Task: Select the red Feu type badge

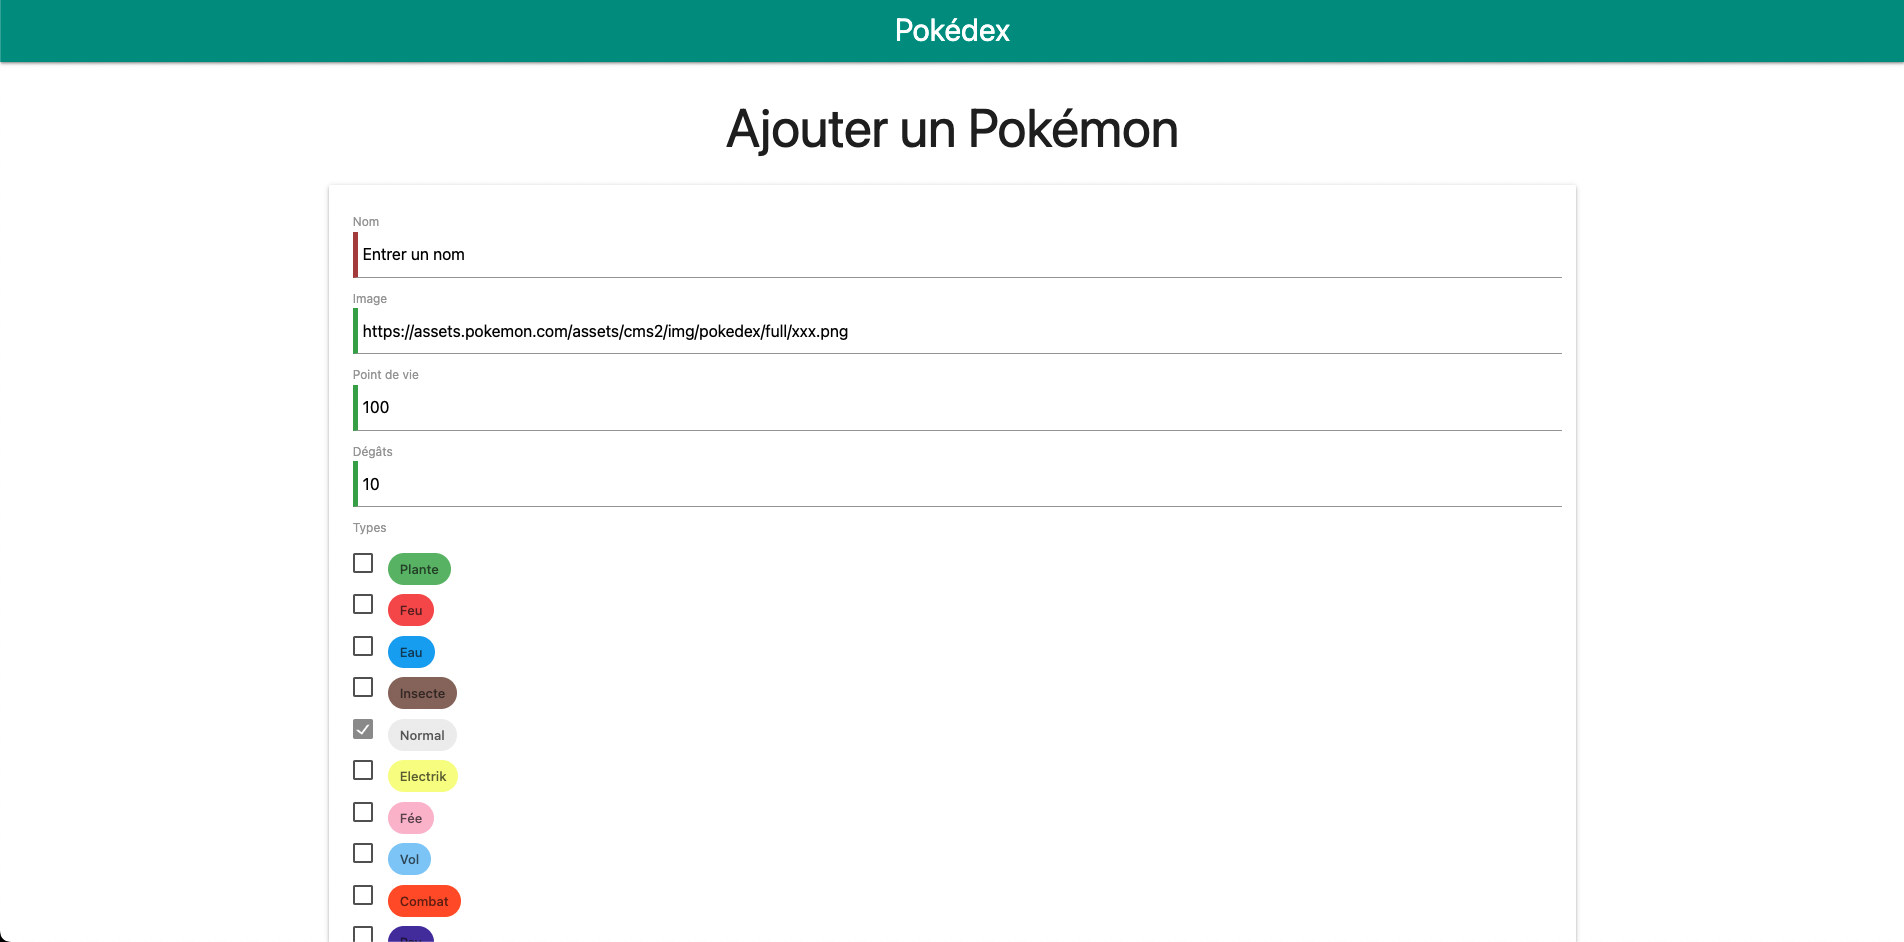Action: pos(410,610)
